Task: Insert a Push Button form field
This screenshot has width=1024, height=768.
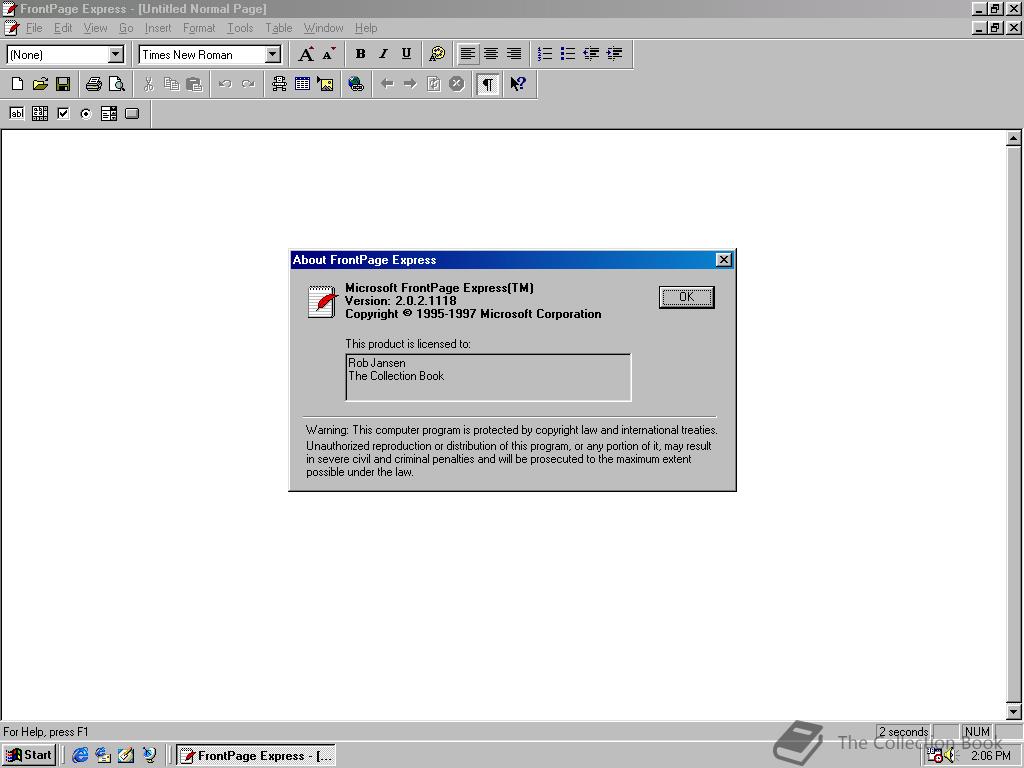Action: [x=132, y=114]
